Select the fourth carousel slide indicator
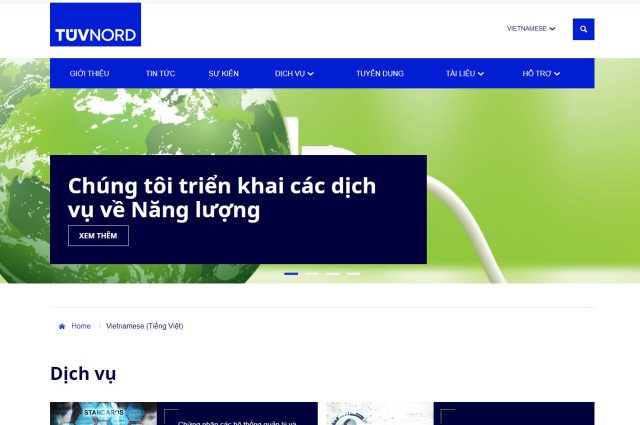Screen dimensions: 640x425 coord(353,274)
